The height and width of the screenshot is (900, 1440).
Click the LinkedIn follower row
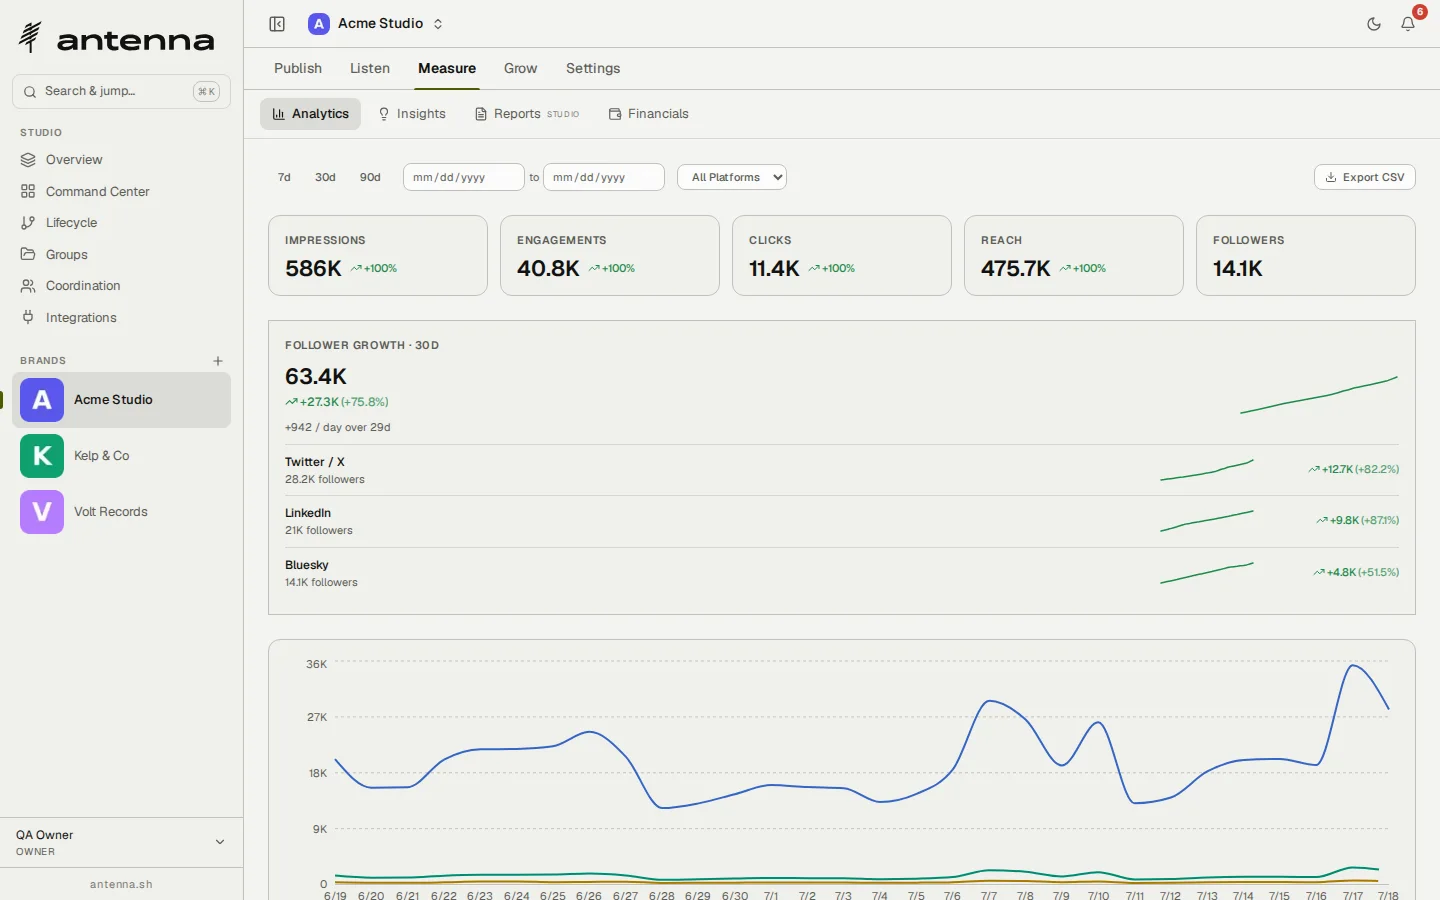click(x=842, y=521)
